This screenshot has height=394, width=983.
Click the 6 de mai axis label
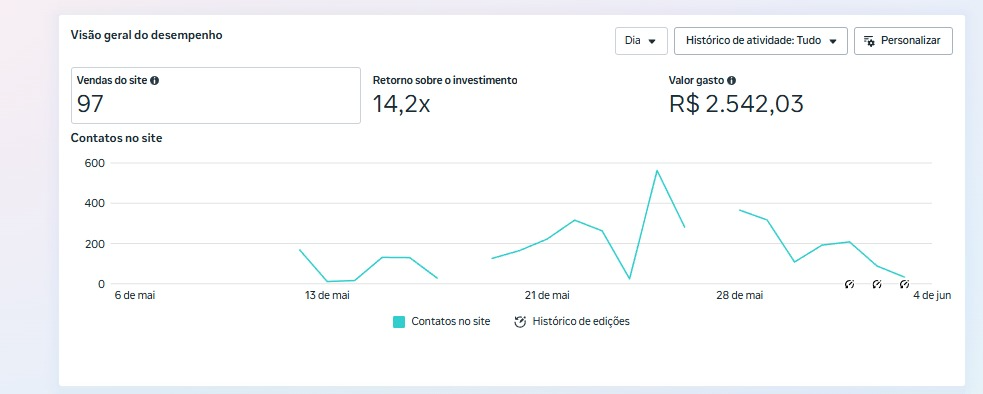(x=134, y=296)
